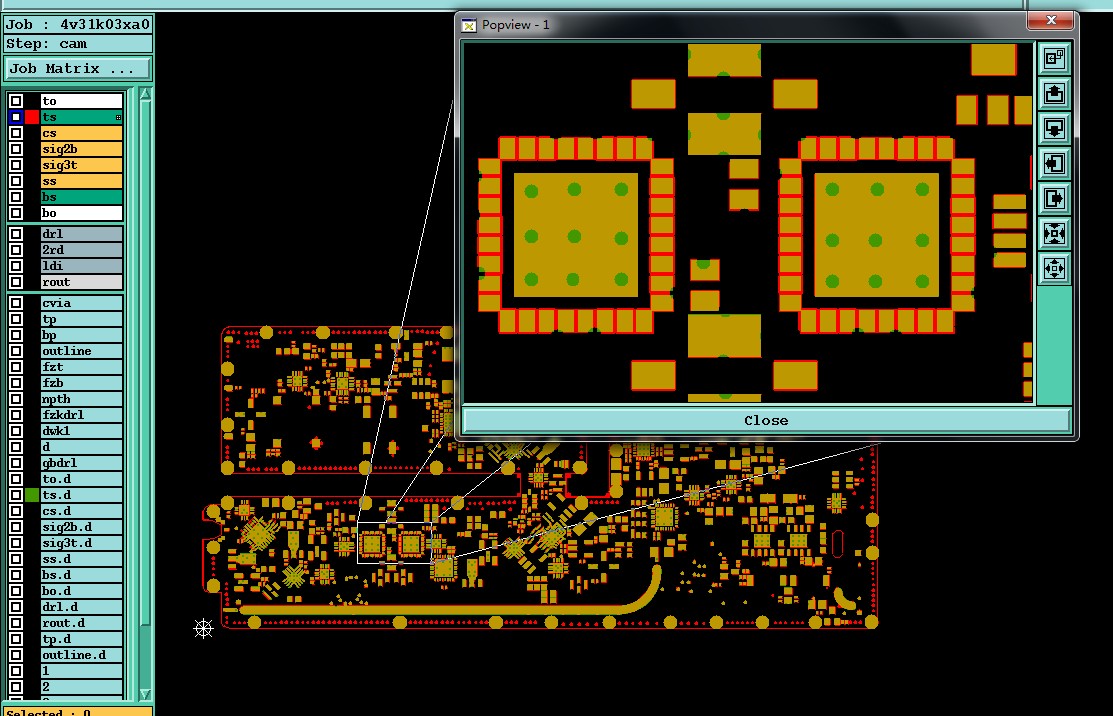Image resolution: width=1113 pixels, height=716 pixels.
Task: Close the Popview window with the X button
Action: [1051, 21]
